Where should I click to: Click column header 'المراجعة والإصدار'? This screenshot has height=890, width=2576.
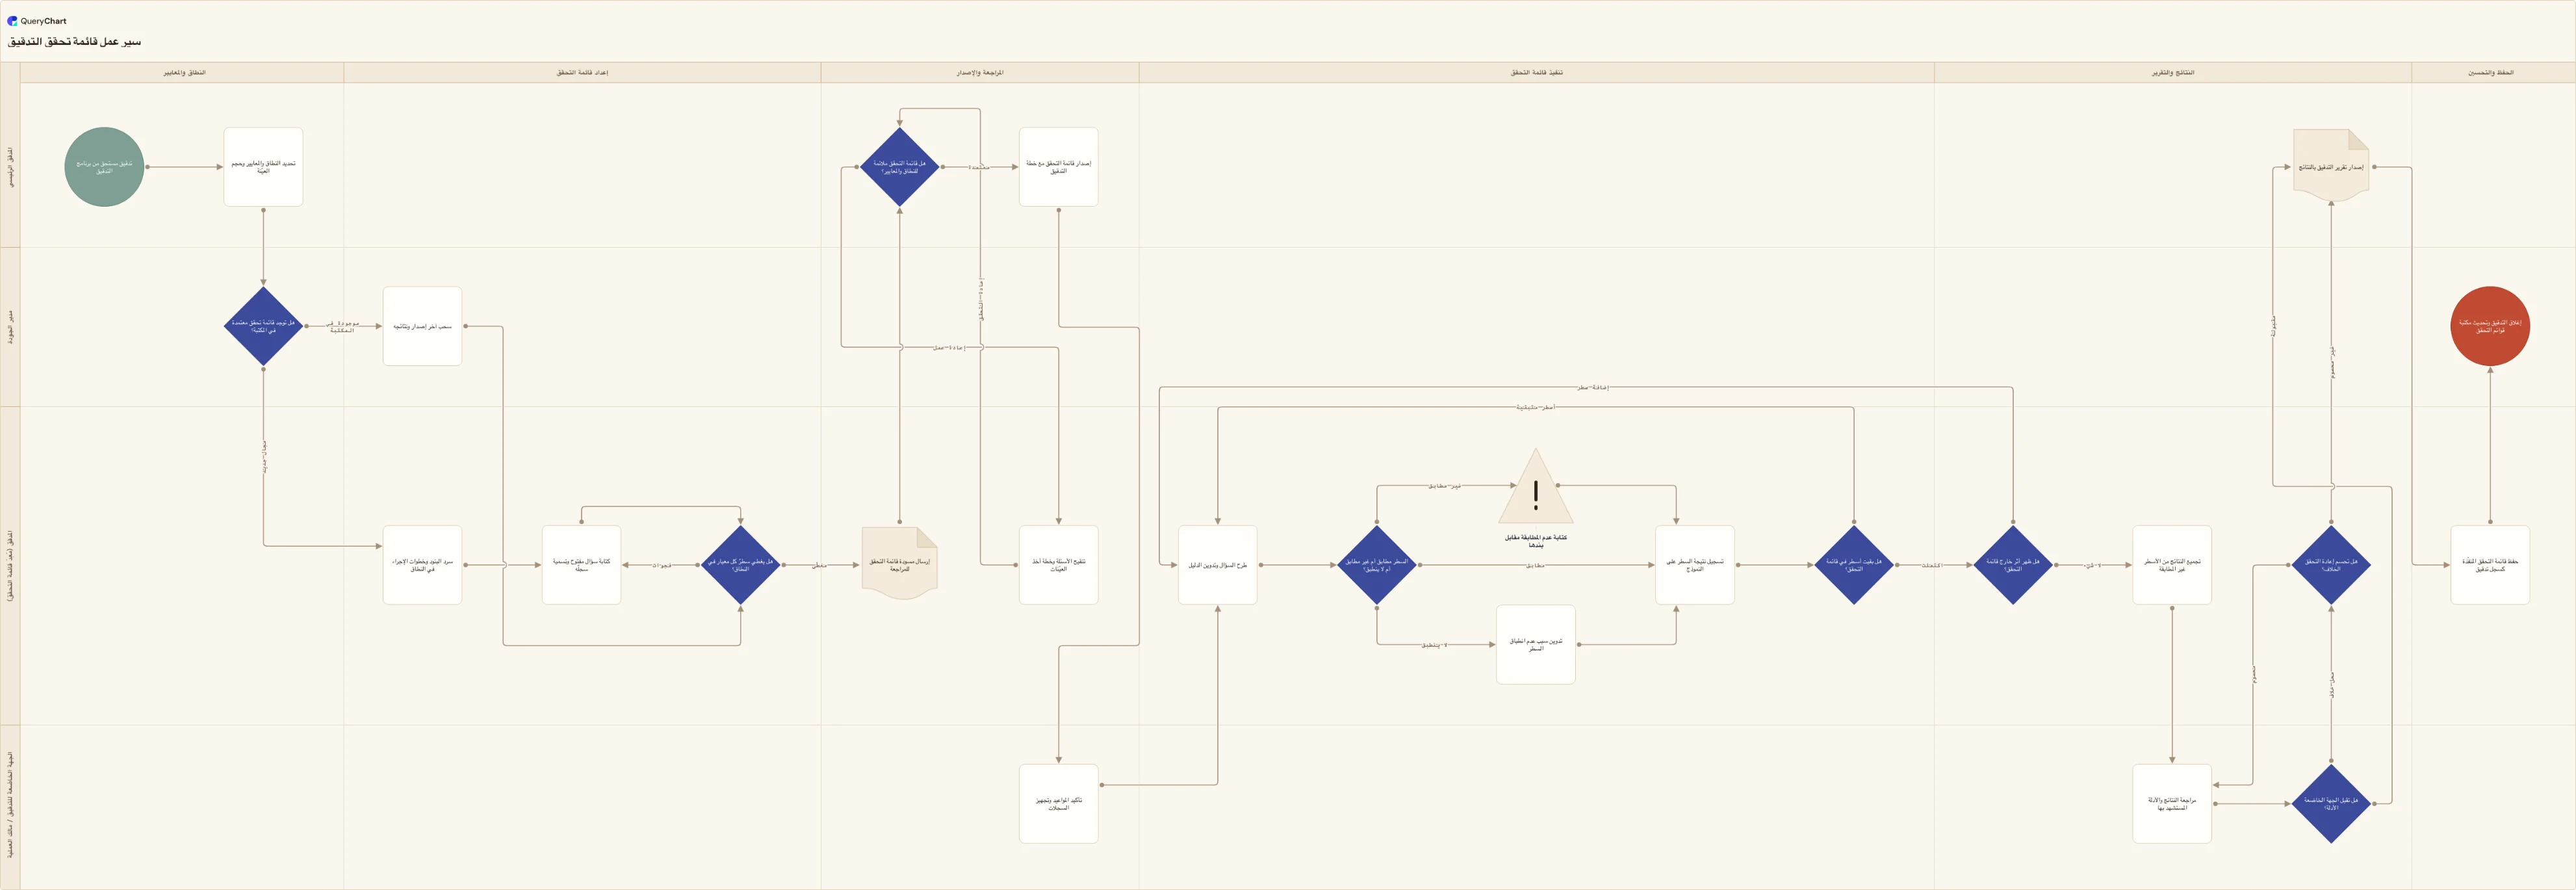(x=980, y=73)
